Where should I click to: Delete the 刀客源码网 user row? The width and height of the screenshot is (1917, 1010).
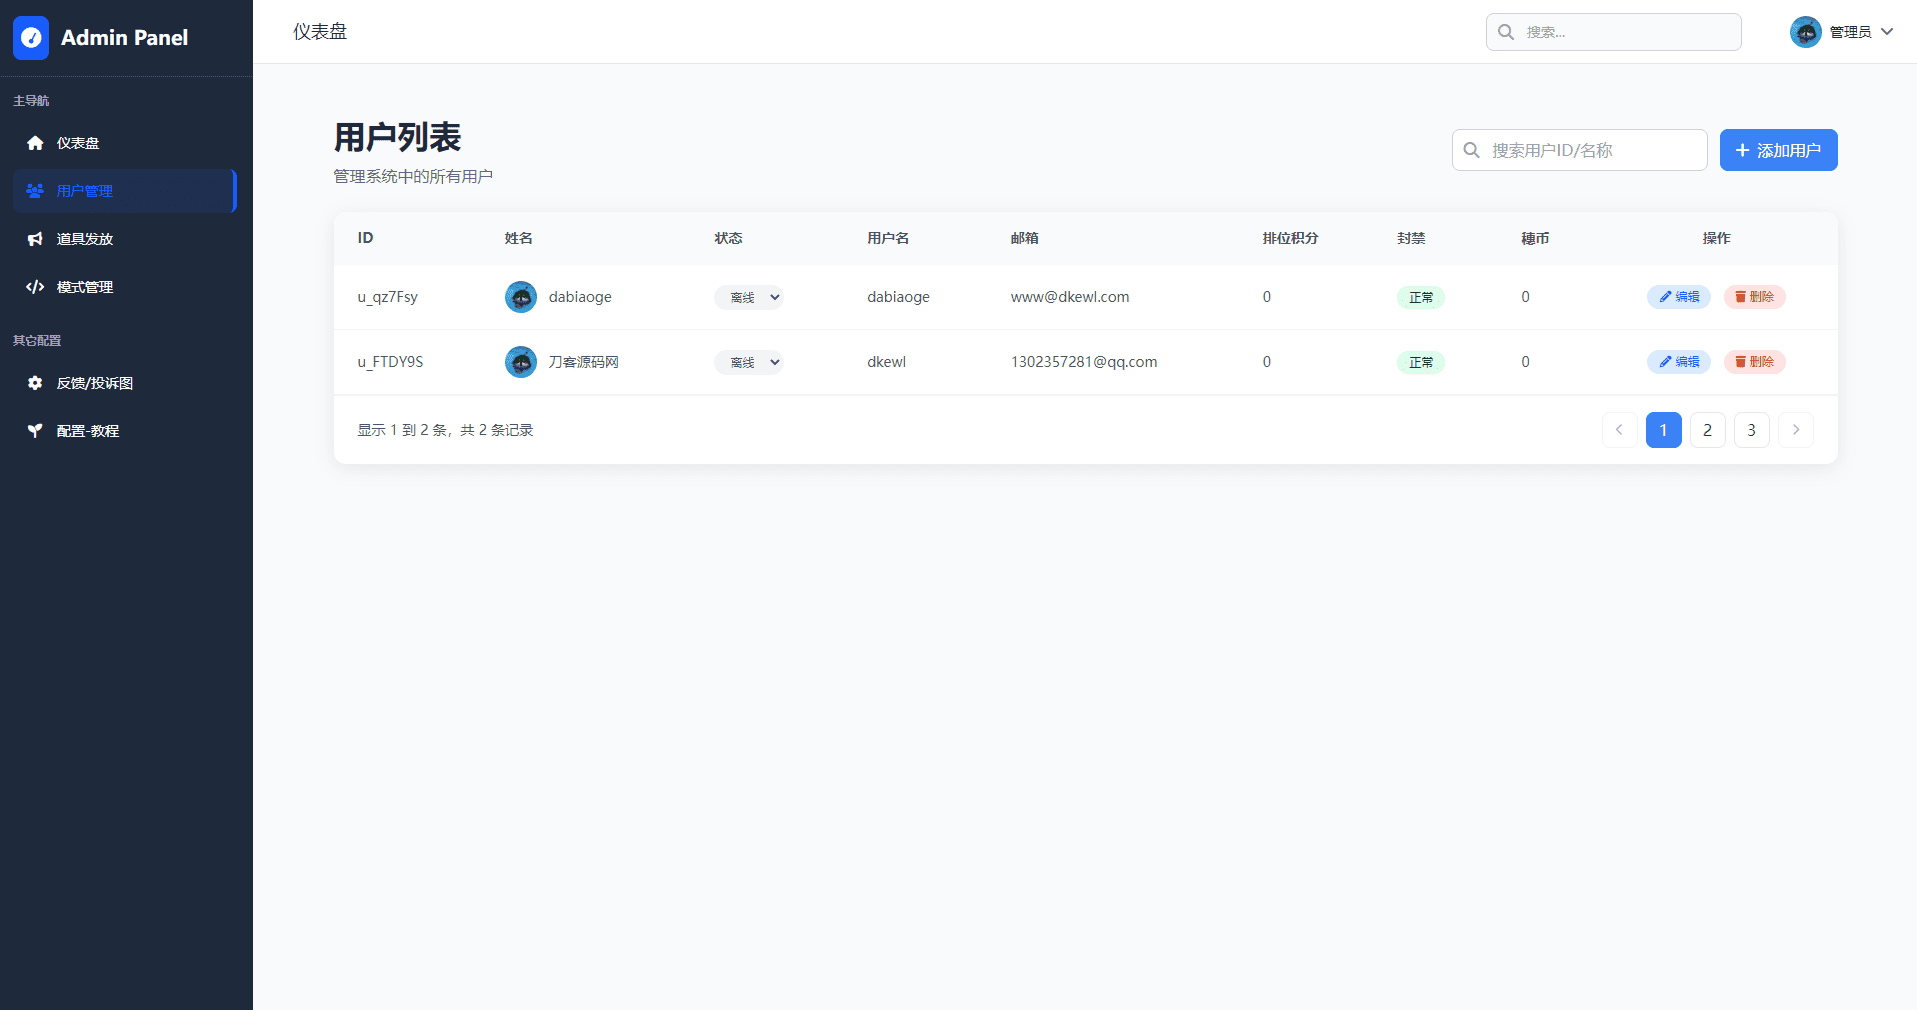pyautogui.click(x=1754, y=362)
